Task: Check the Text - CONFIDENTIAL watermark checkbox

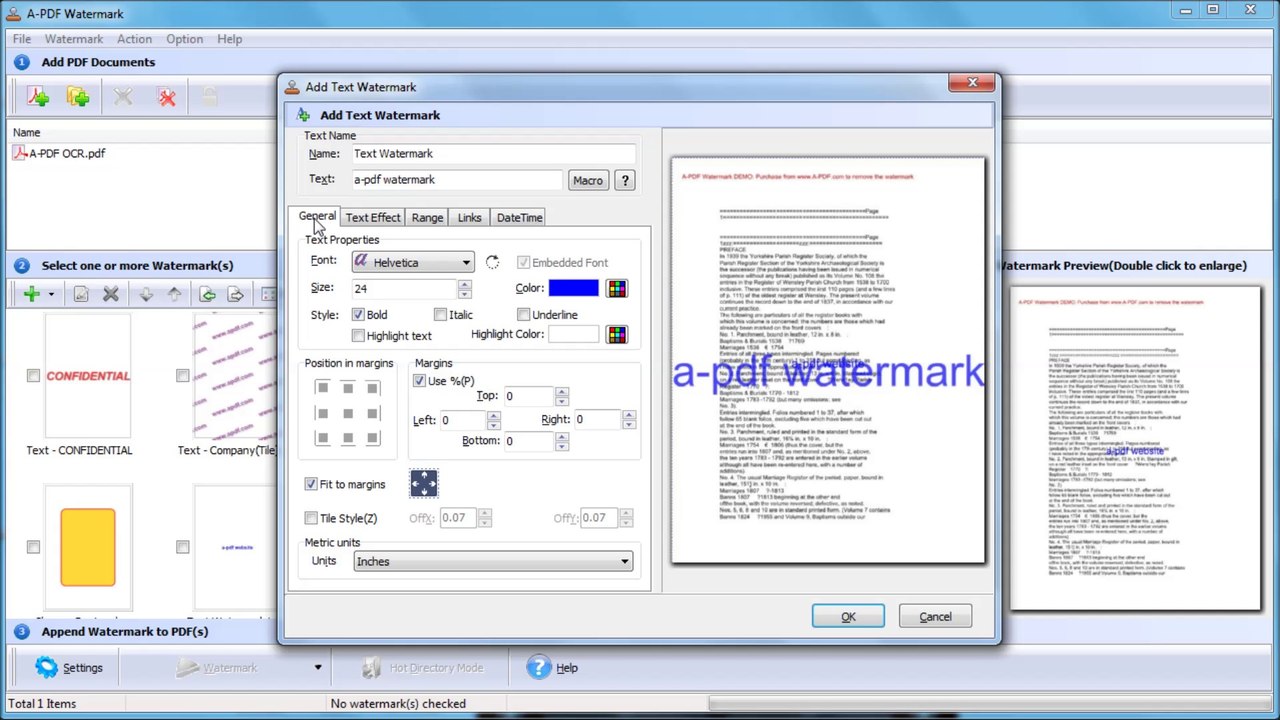Action: pyautogui.click(x=33, y=376)
